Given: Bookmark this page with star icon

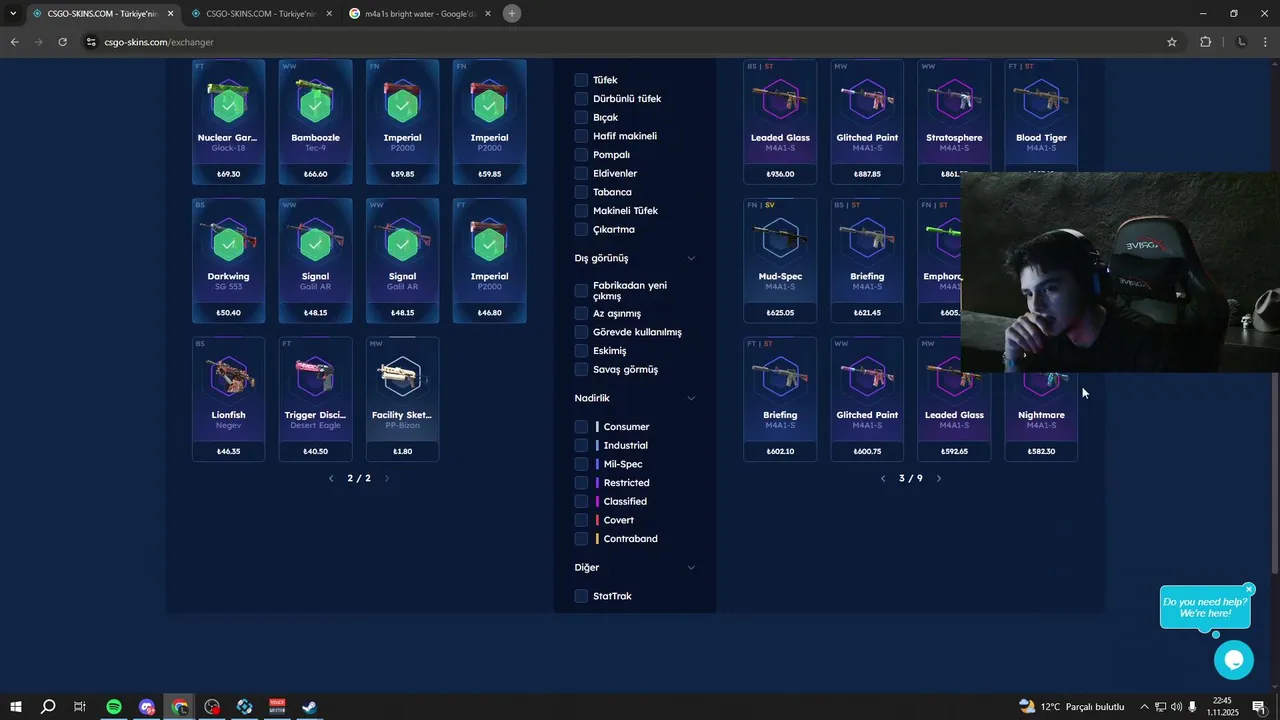Looking at the screenshot, I should 1172,42.
